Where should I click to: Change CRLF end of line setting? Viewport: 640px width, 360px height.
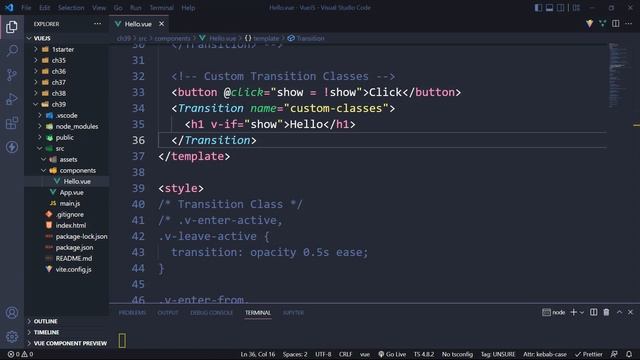(x=345, y=354)
